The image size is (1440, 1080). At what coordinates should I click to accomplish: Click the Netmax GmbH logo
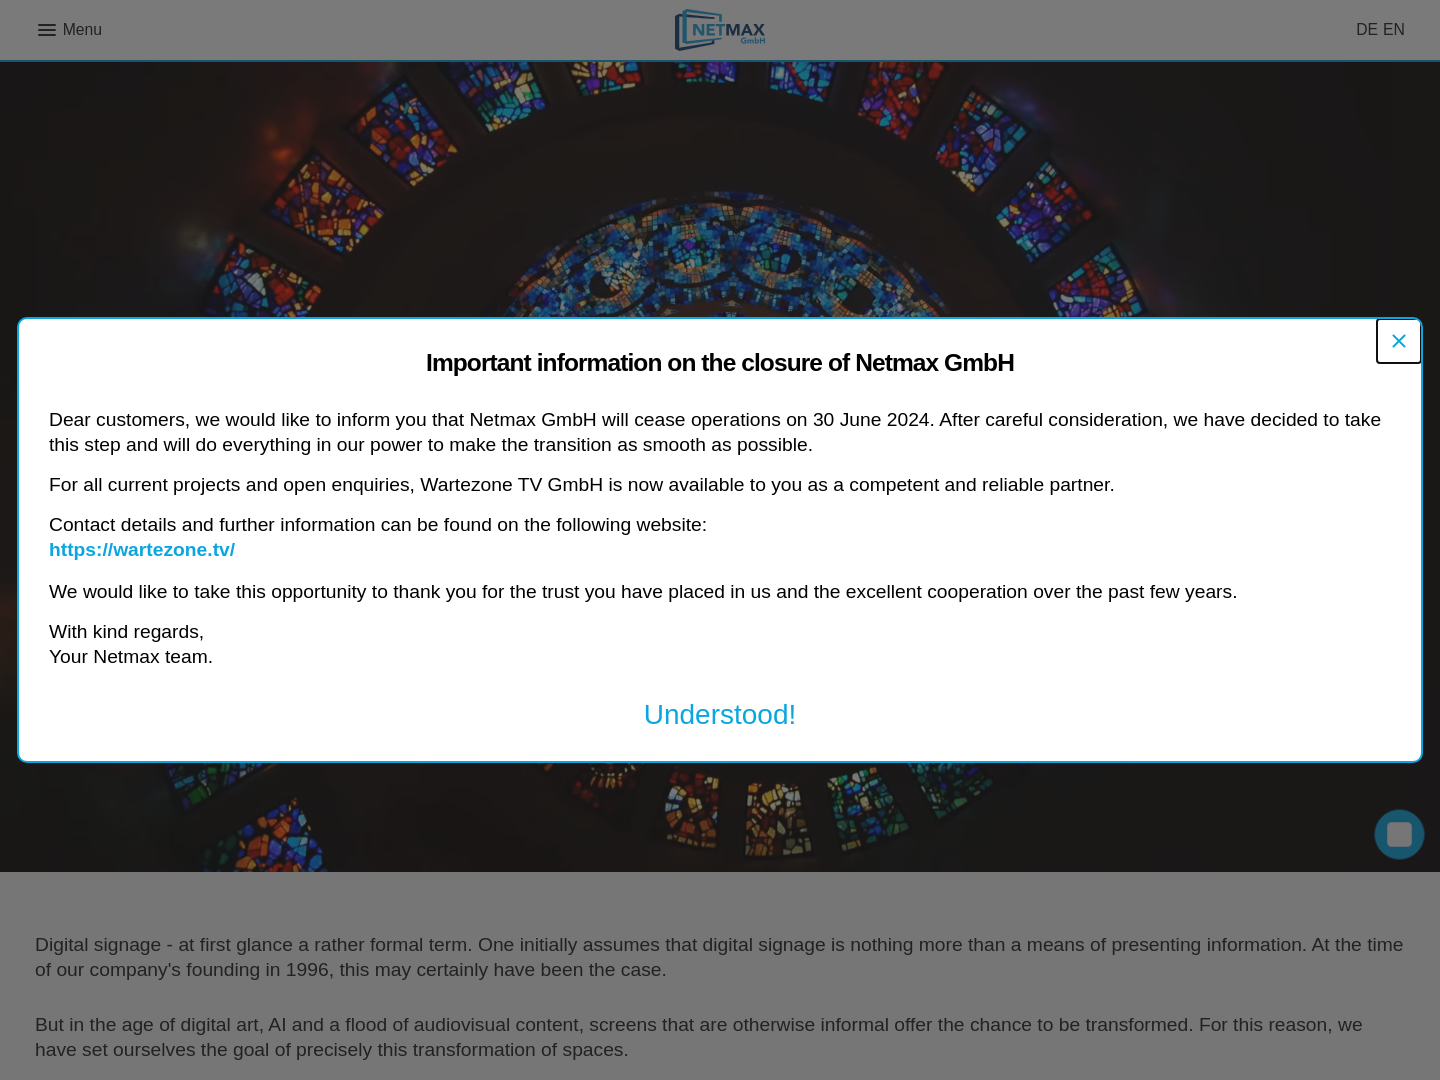tap(720, 30)
